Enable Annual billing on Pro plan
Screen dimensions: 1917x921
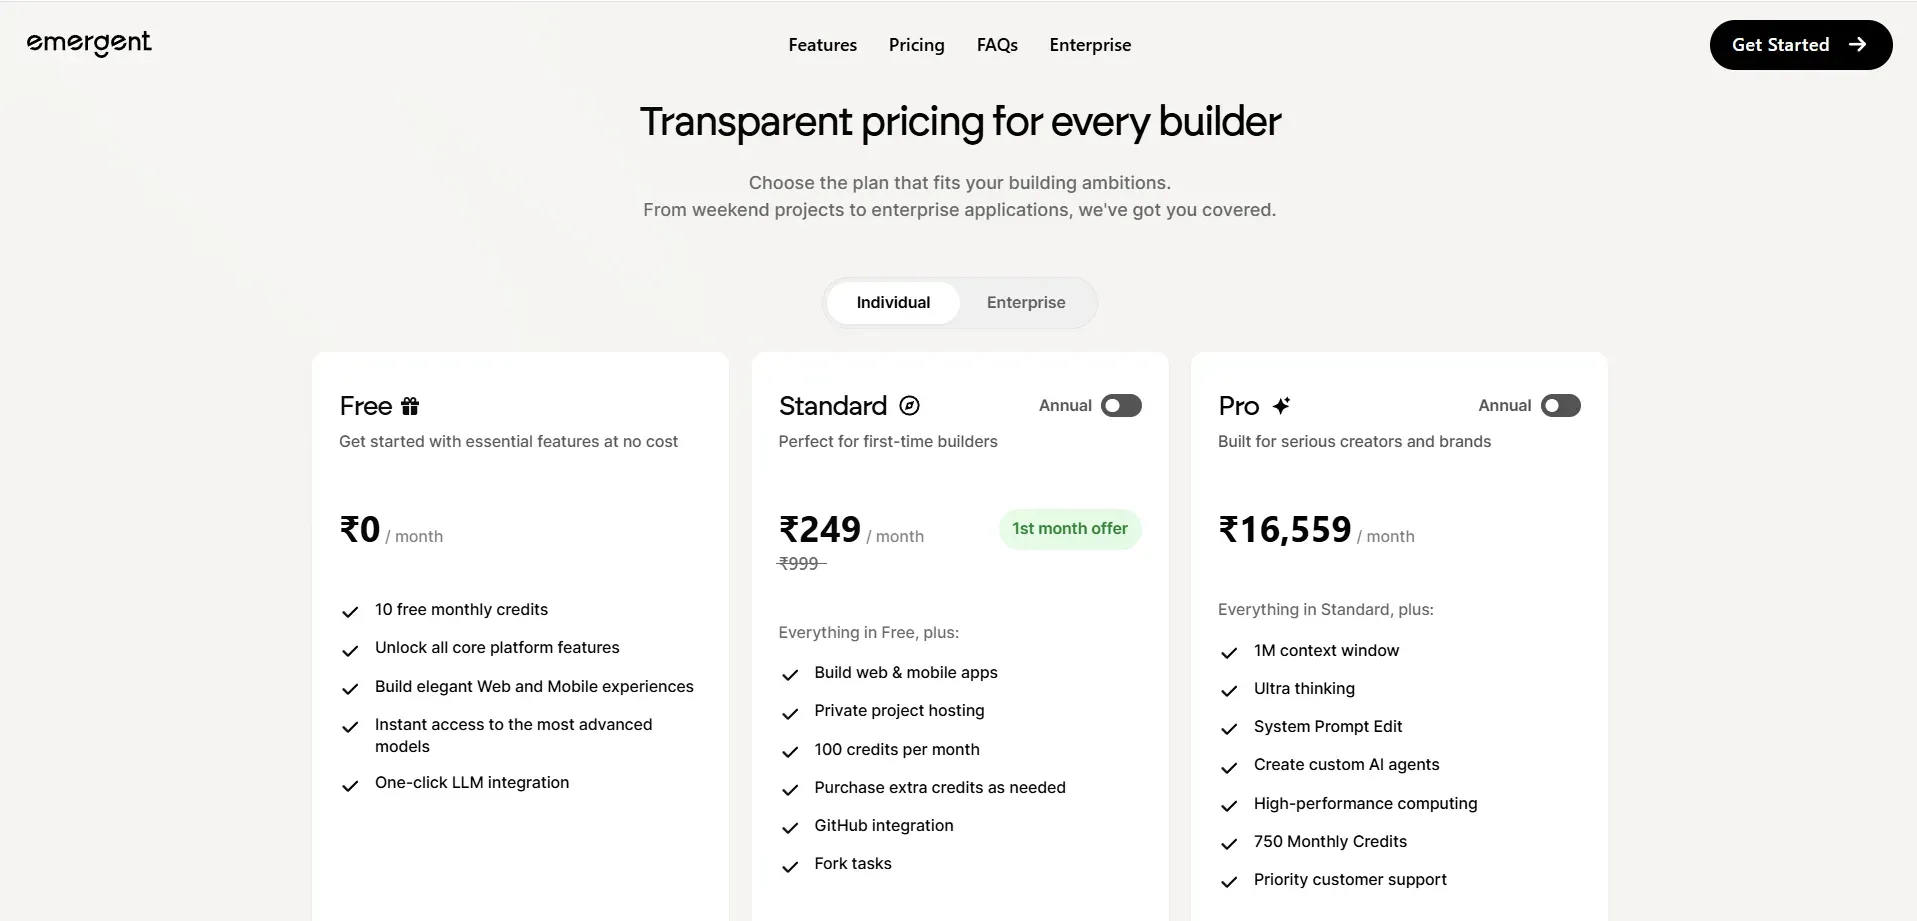(x=1559, y=405)
